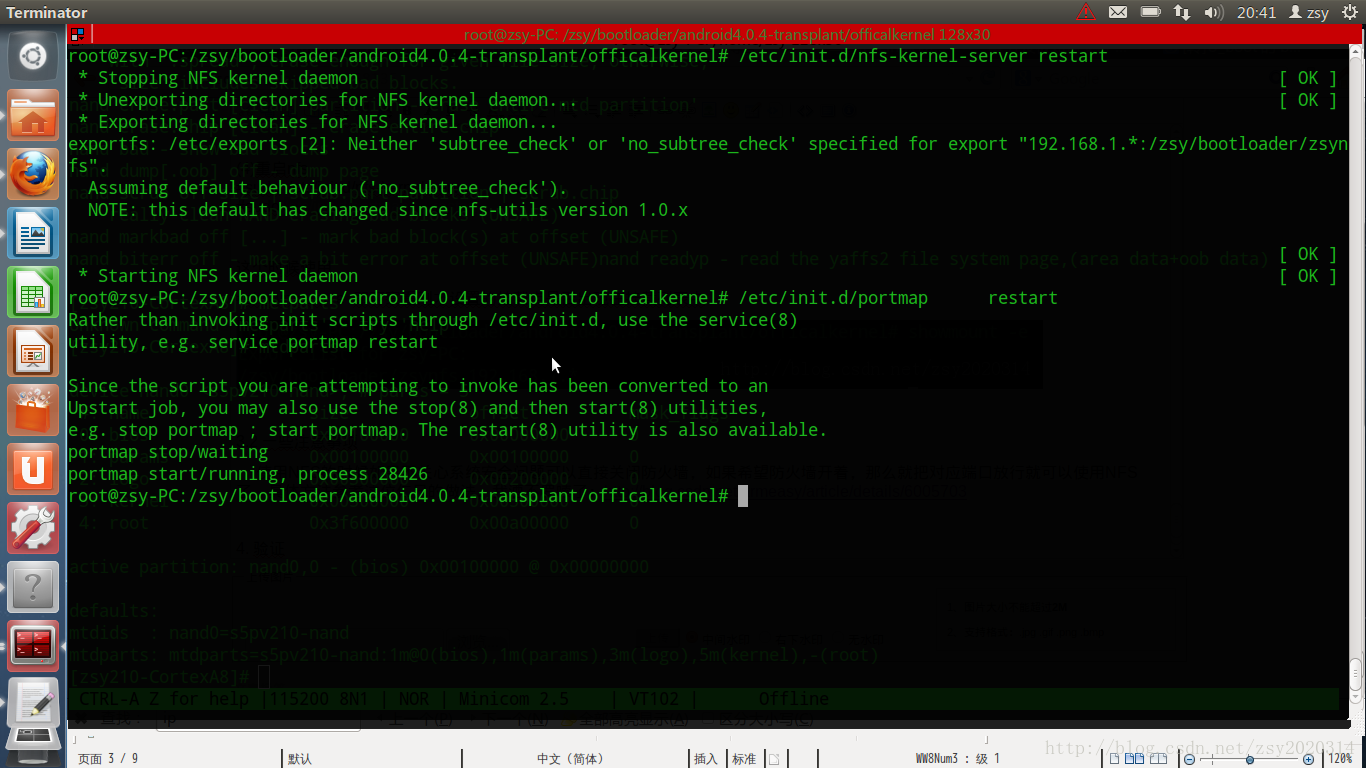Toggle the '标准' selection mode field
This screenshot has width=1366, height=768.
tap(744, 759)
